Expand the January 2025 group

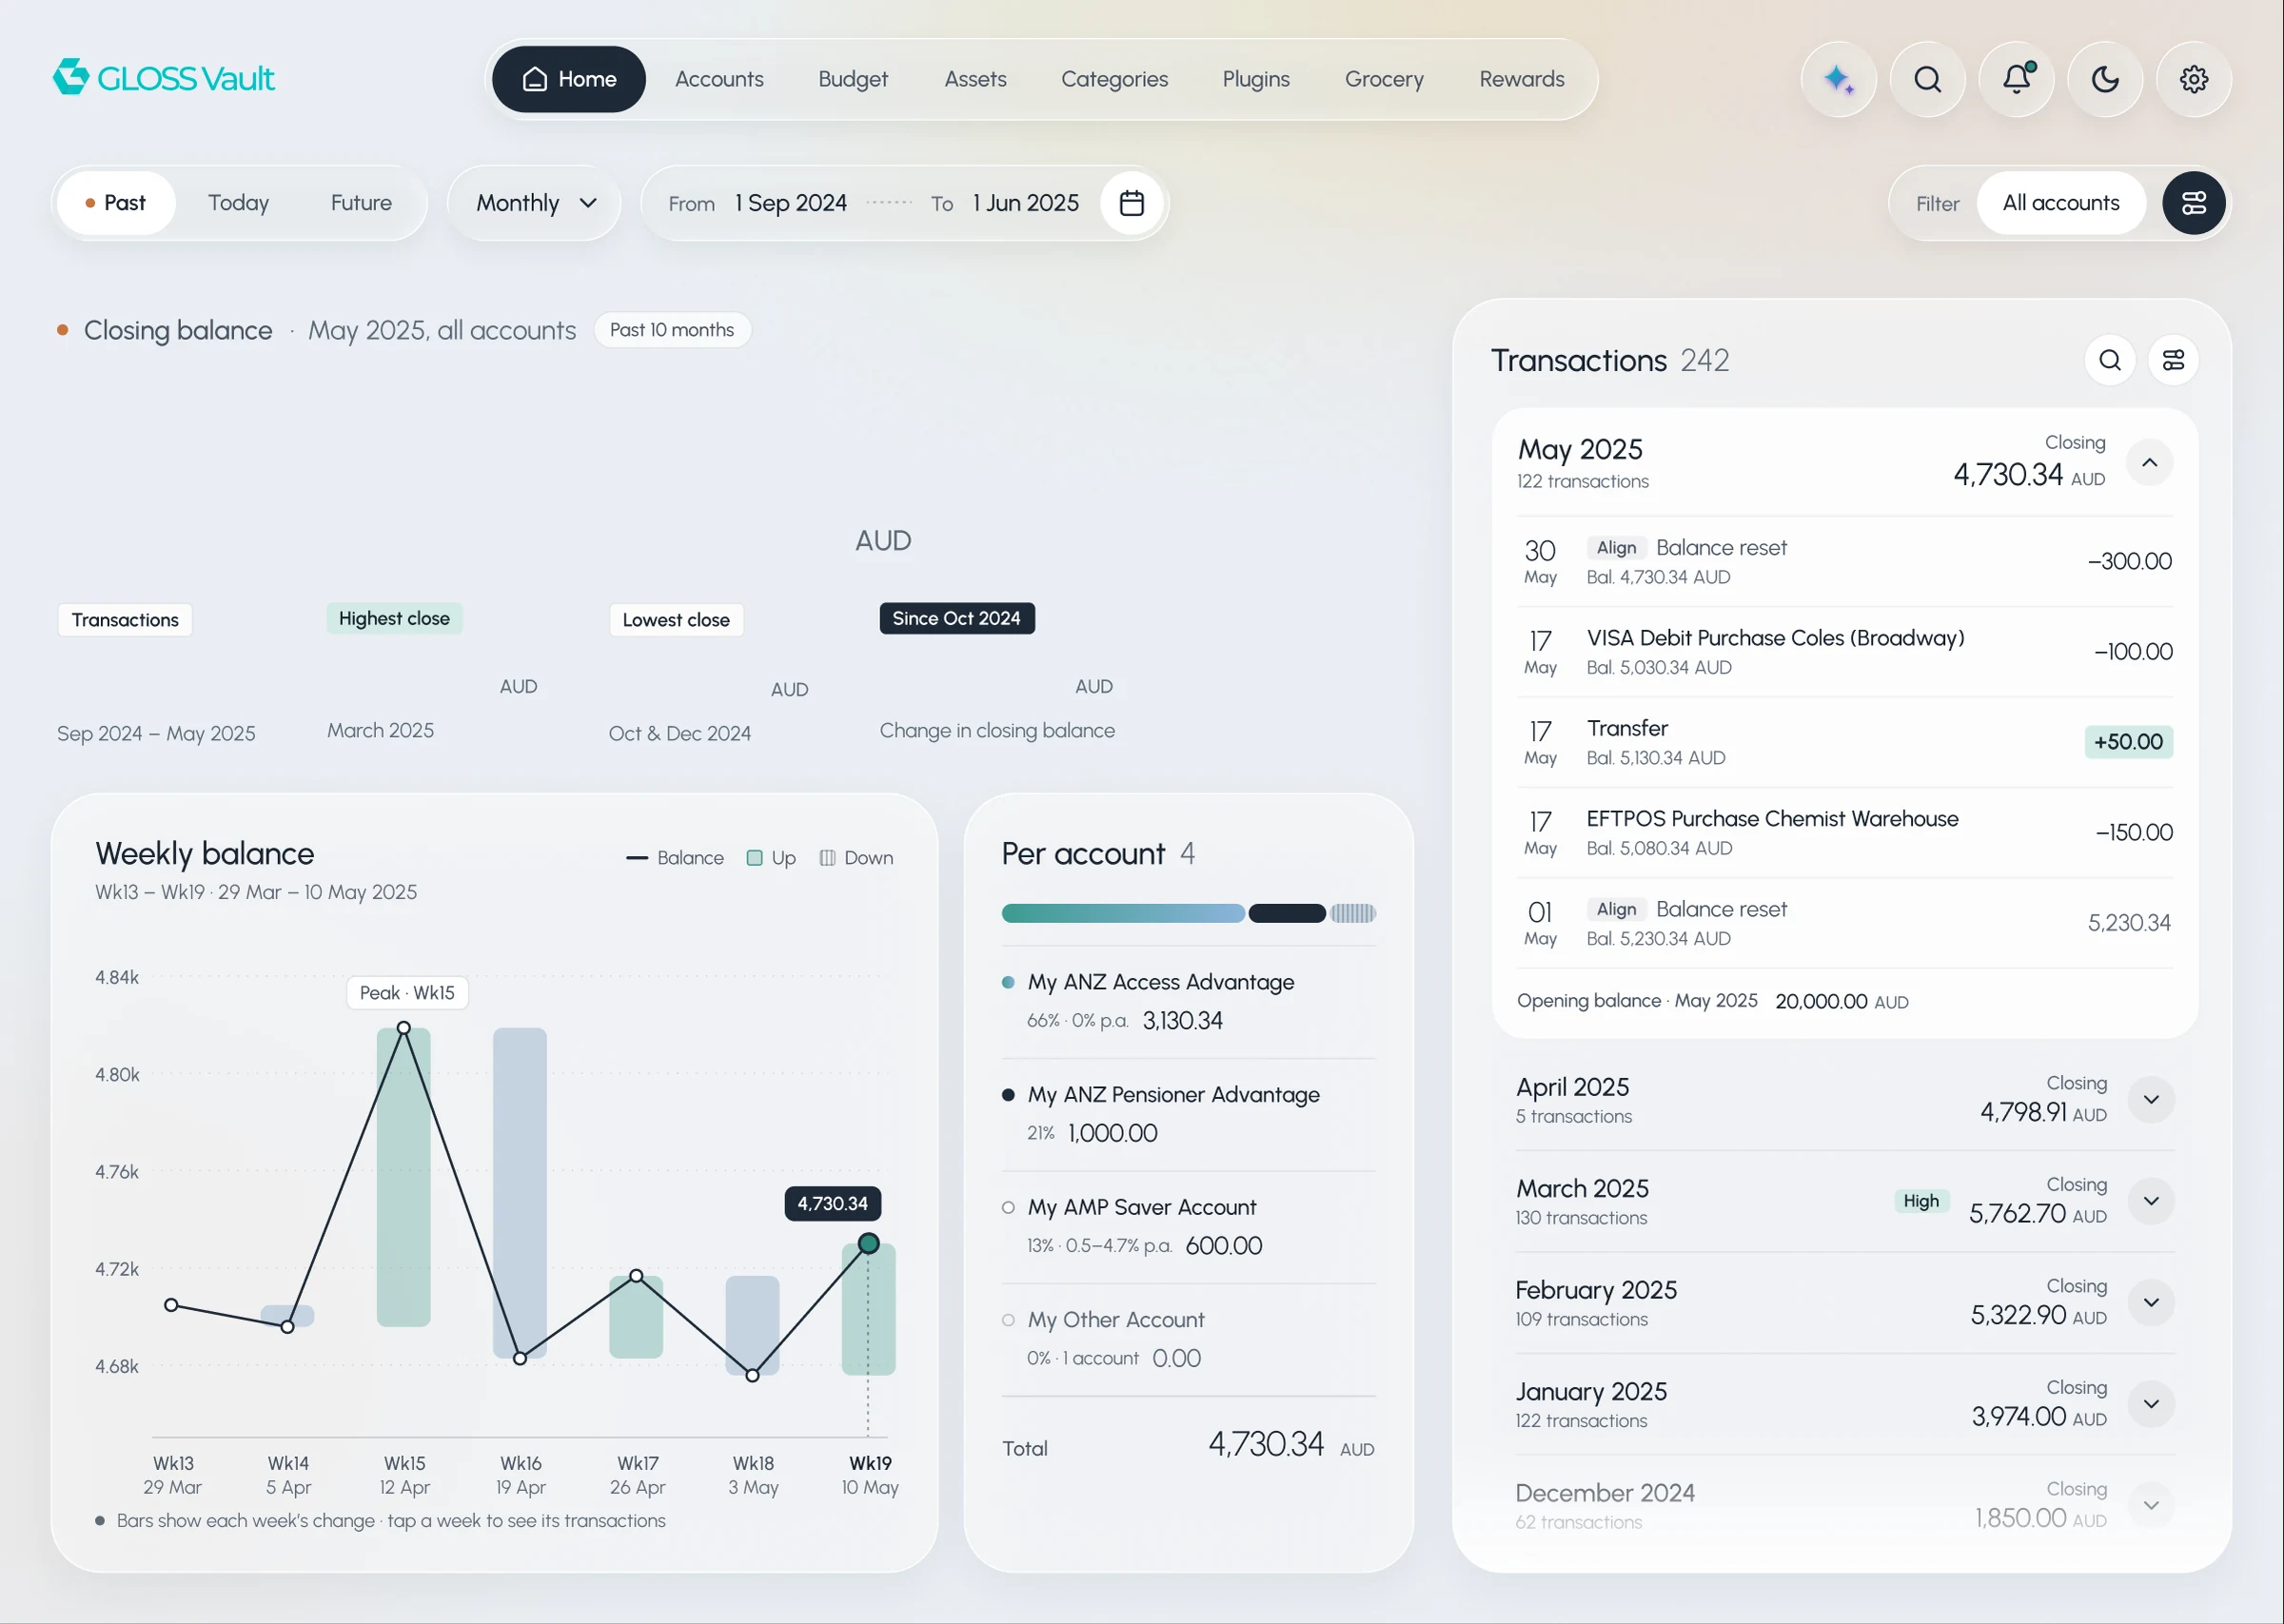[x=2151, y=1404]
